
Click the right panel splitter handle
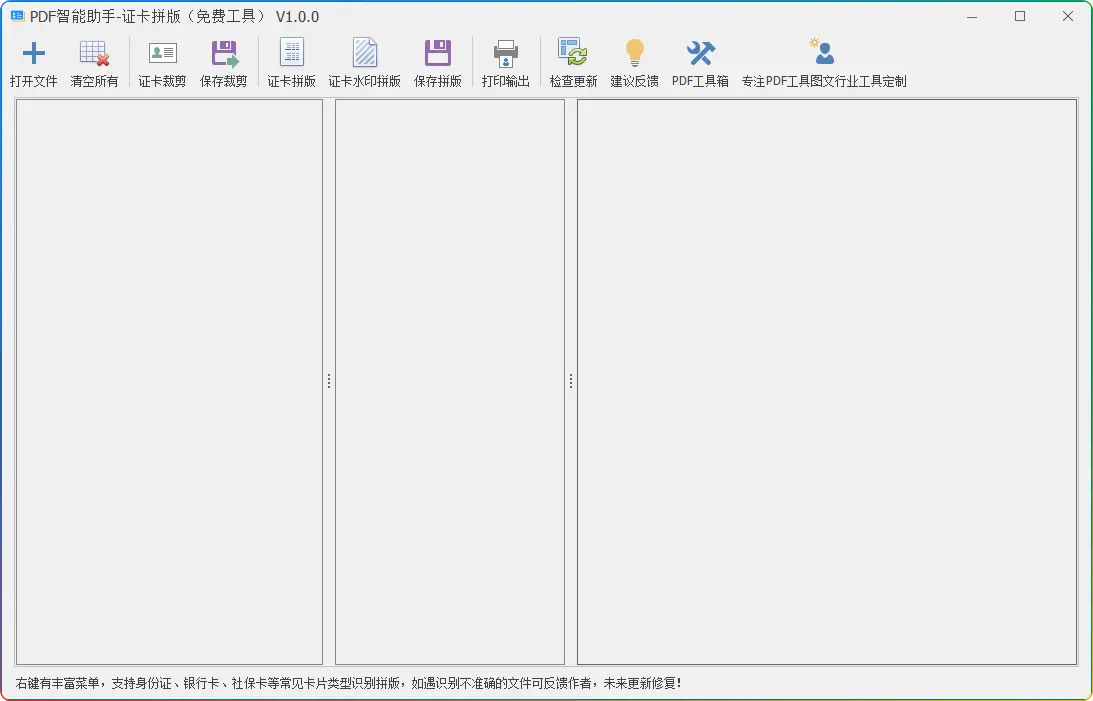(x=571, y=380)
